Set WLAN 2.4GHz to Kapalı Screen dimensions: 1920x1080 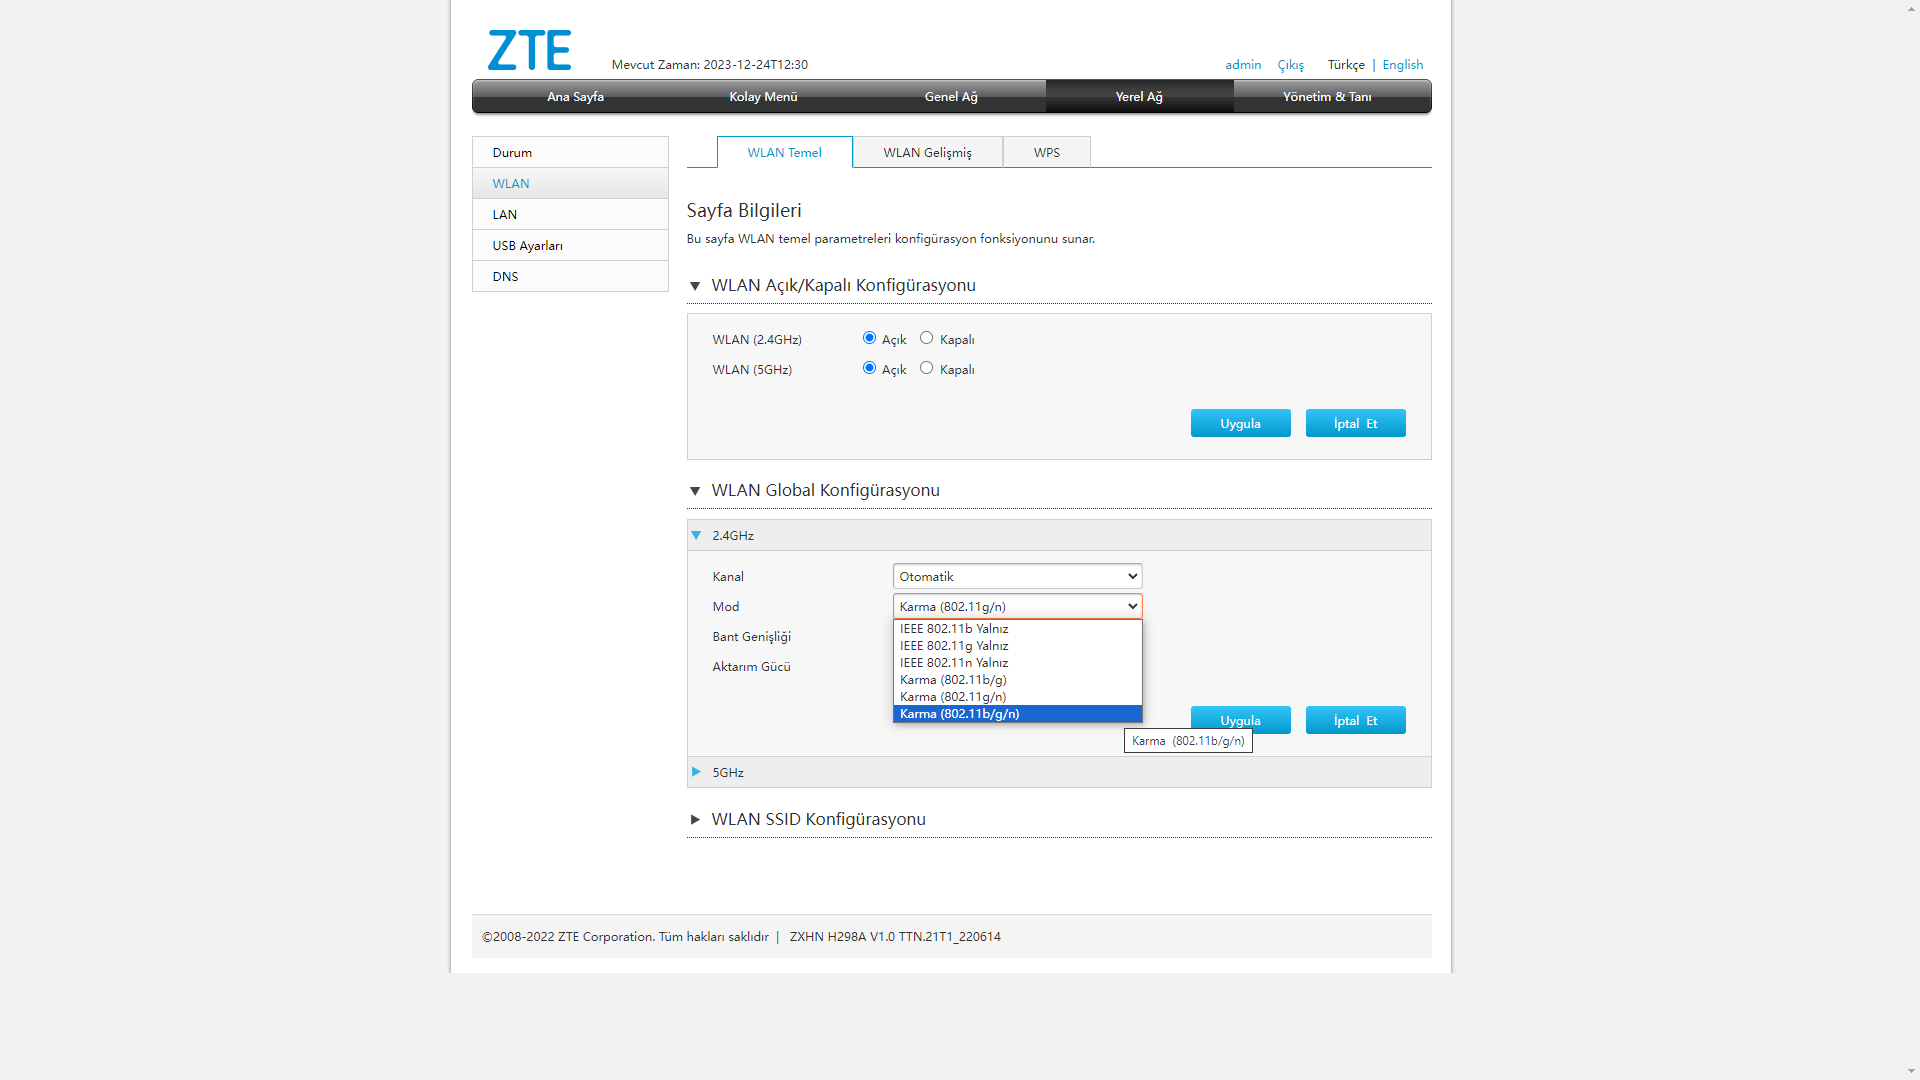point(926,338)
